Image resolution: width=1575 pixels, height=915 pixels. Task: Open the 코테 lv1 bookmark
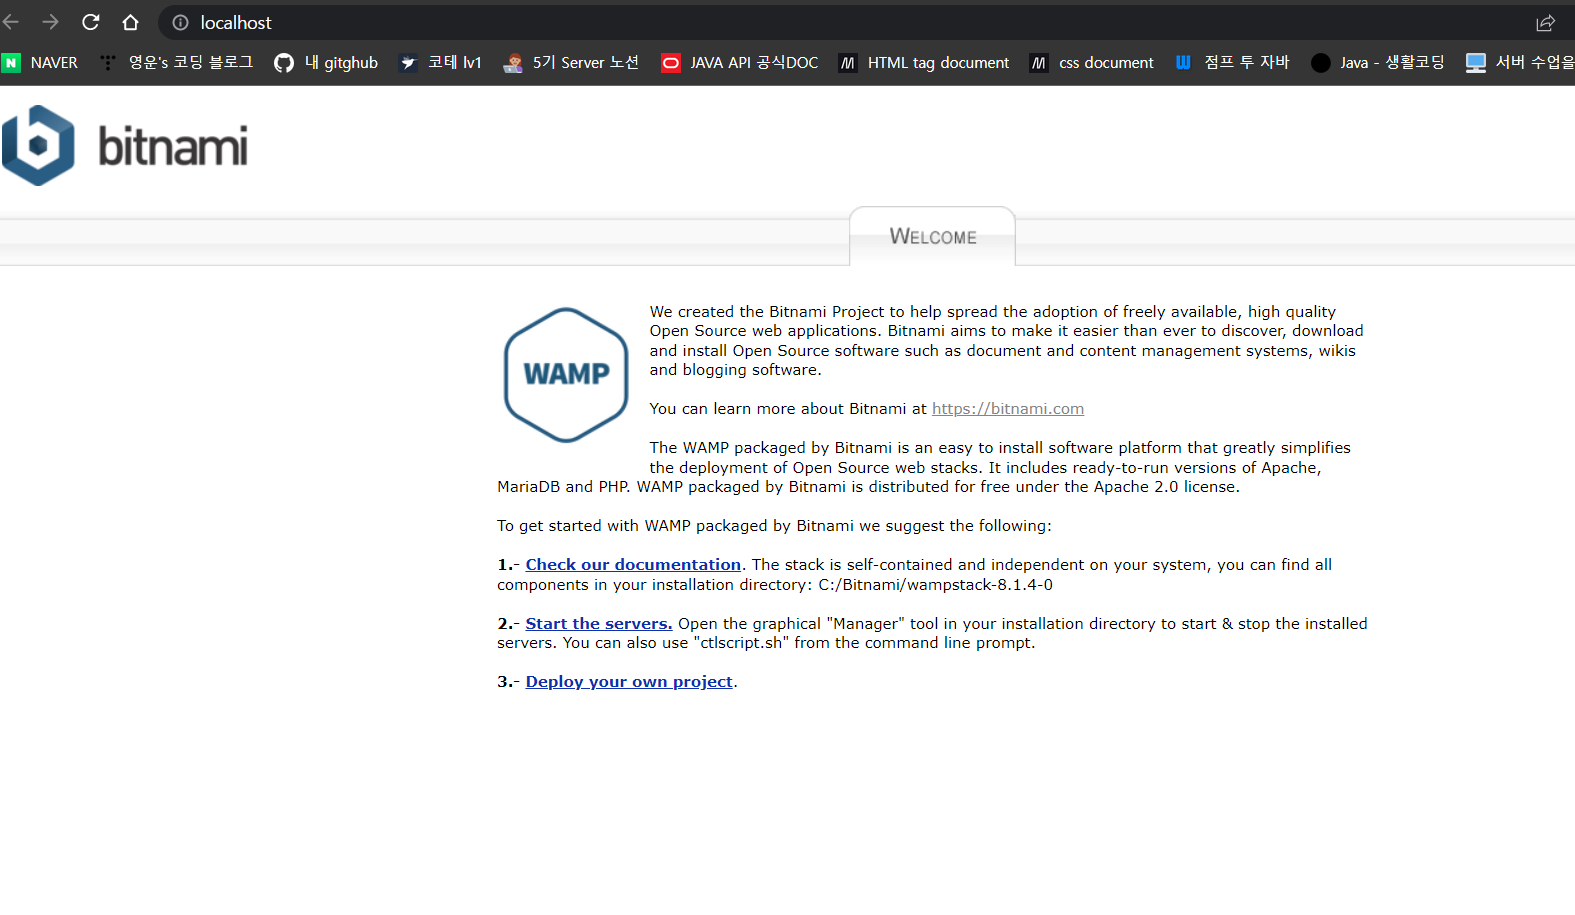point(440,63)
